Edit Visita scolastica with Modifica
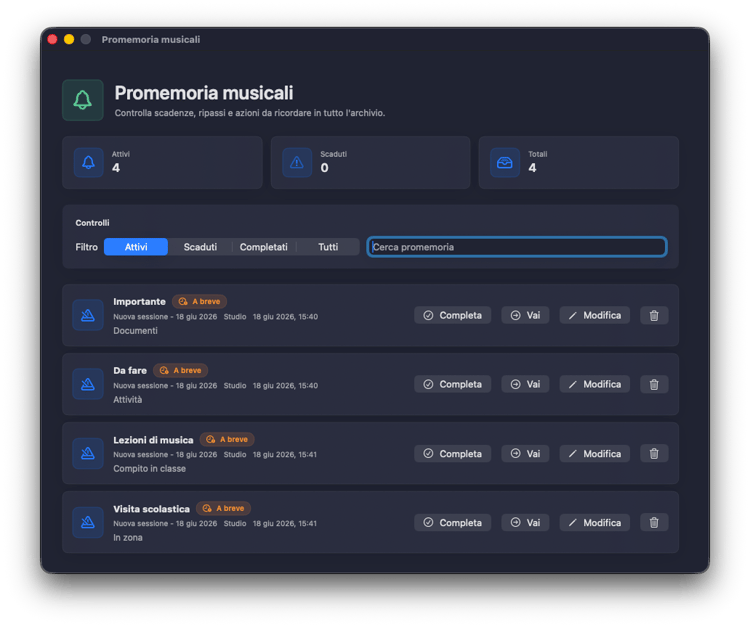The height and width of the screenshot is (627, 750). (595, 522)
